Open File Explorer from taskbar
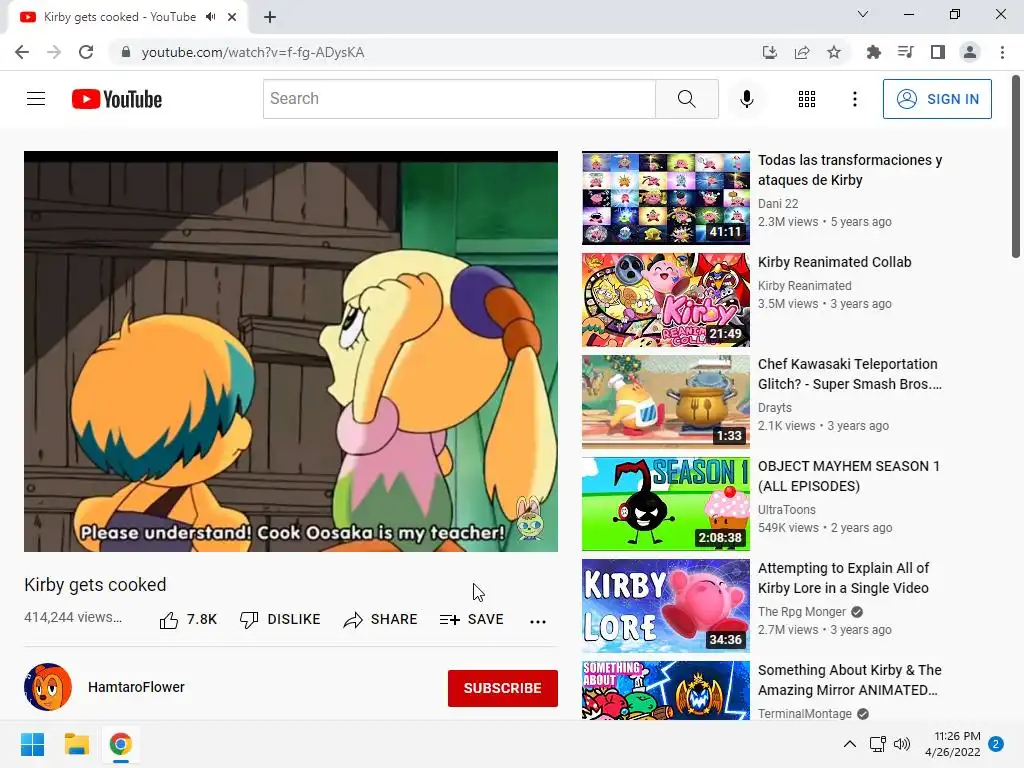Viewport: 1024px width, 768px height. [x=76, y=744]
